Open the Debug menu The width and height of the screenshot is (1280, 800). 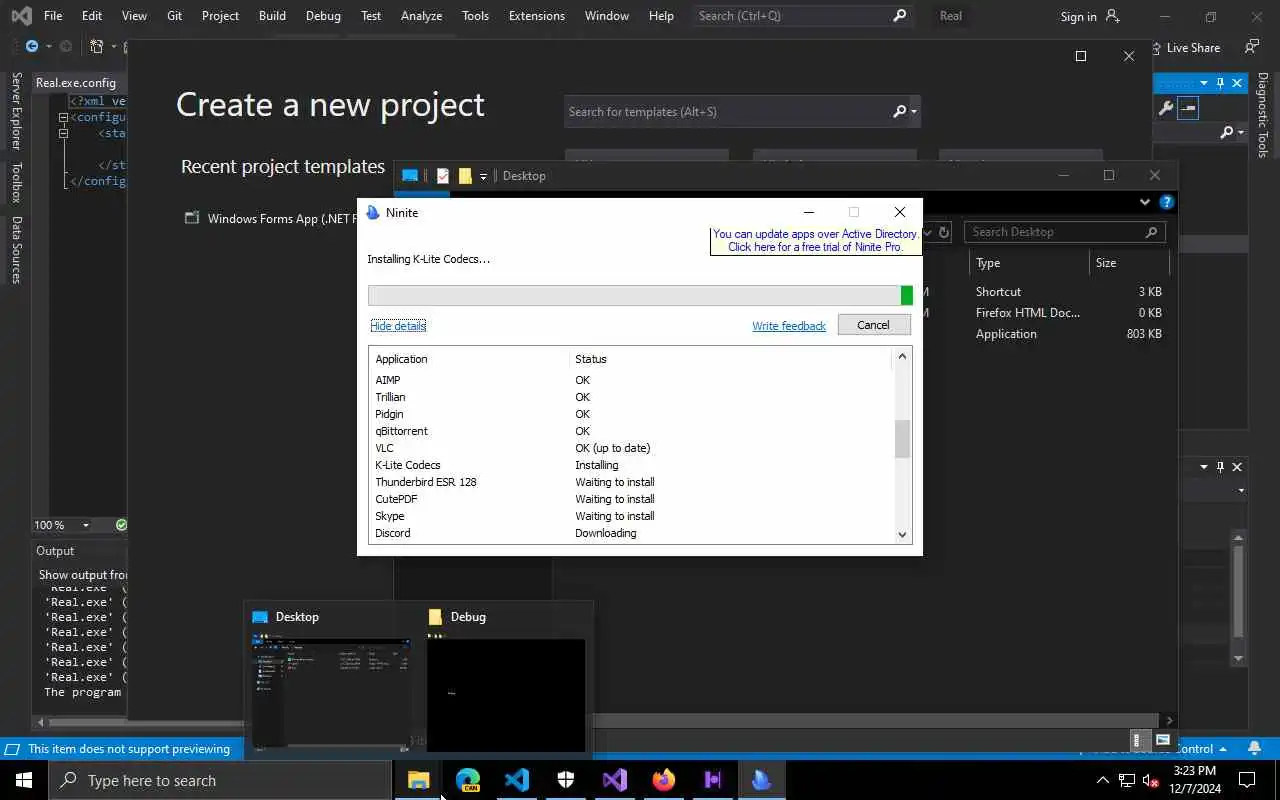click(x=323, y=16)
